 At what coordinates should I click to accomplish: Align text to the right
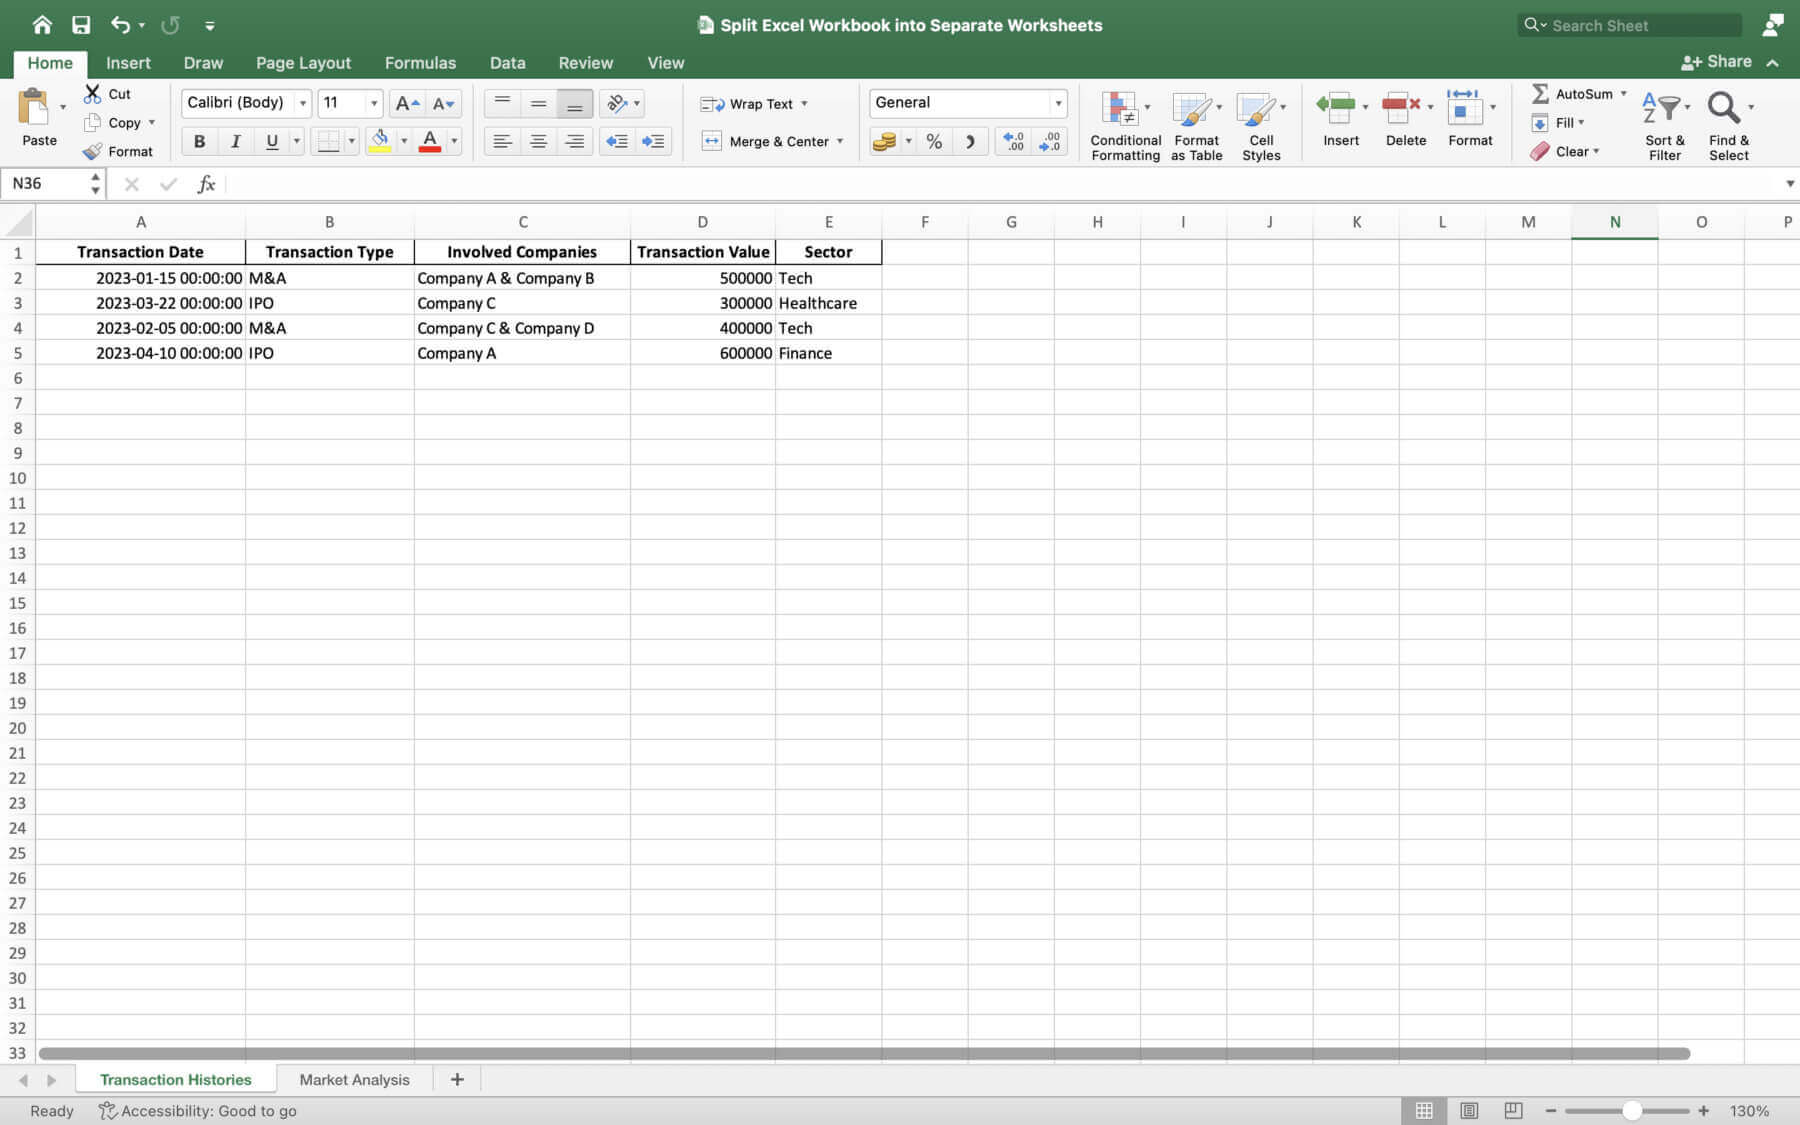click(574, 141)
